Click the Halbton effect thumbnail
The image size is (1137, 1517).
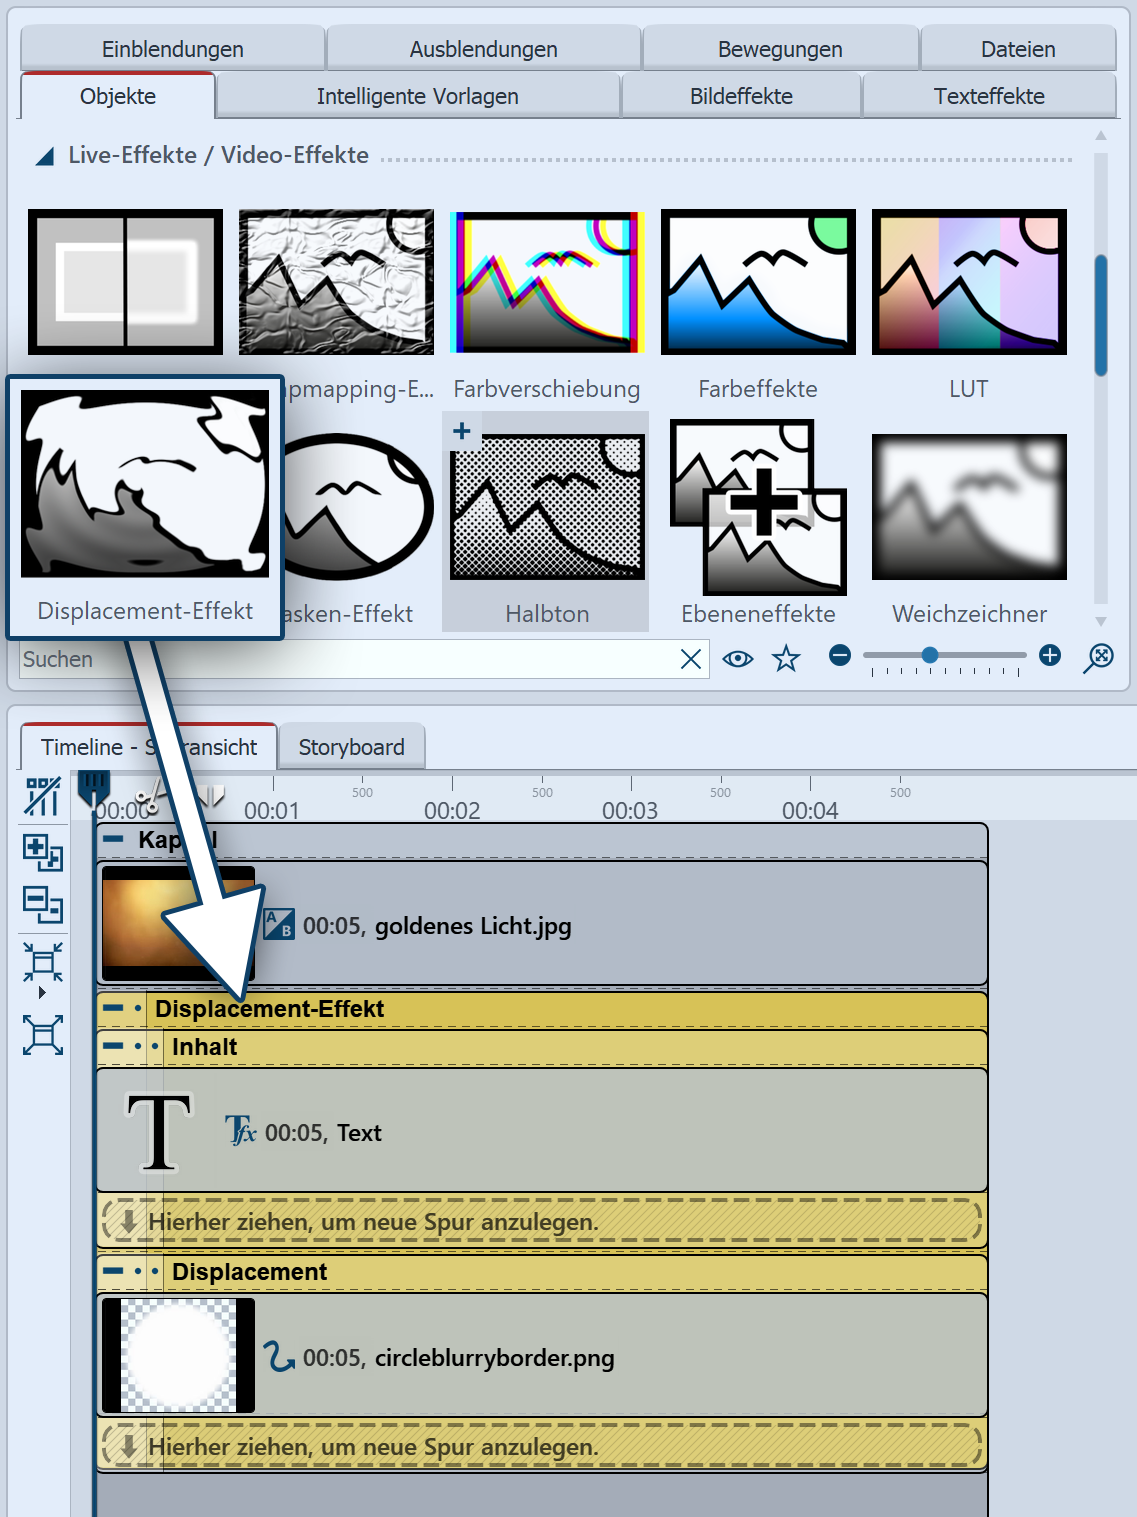point(546,508)
